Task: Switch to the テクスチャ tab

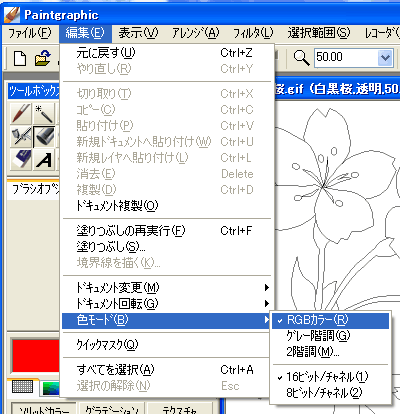Action: [x=179, y=409]
